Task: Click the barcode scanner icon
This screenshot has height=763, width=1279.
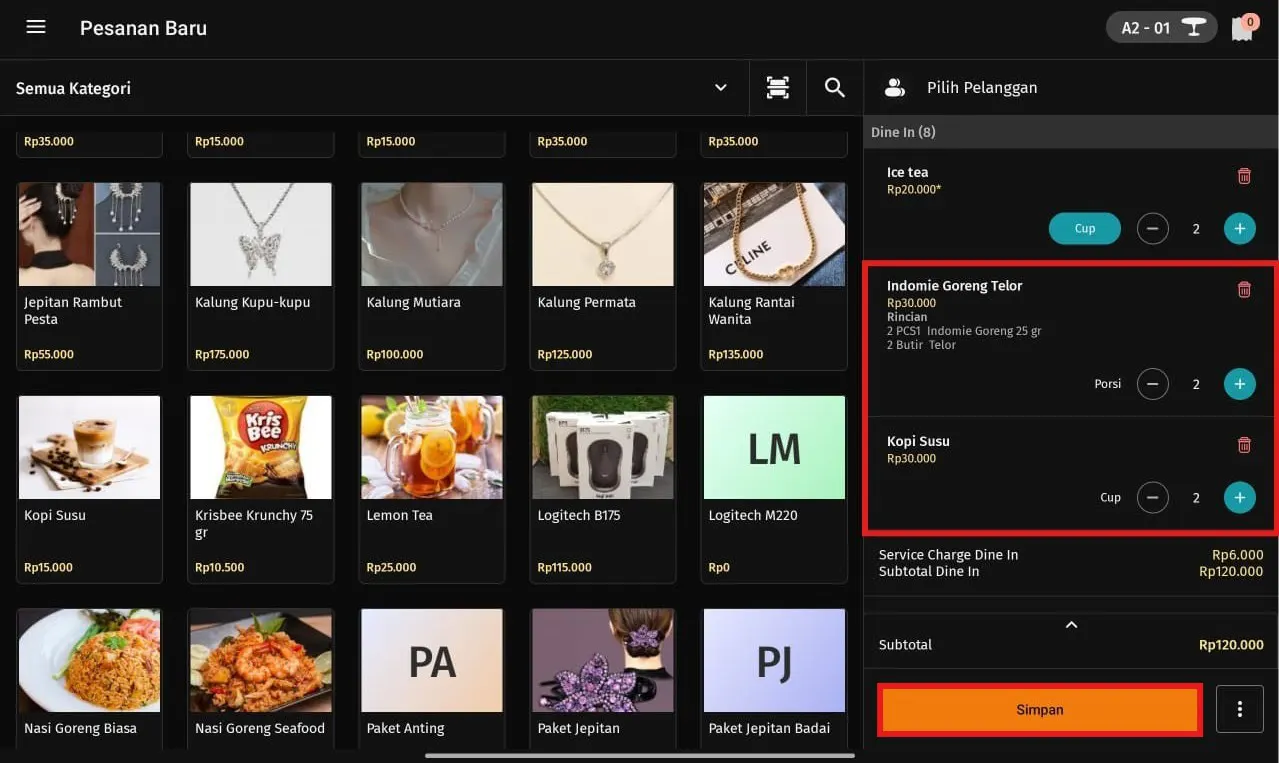Action: tap(777, 87)
